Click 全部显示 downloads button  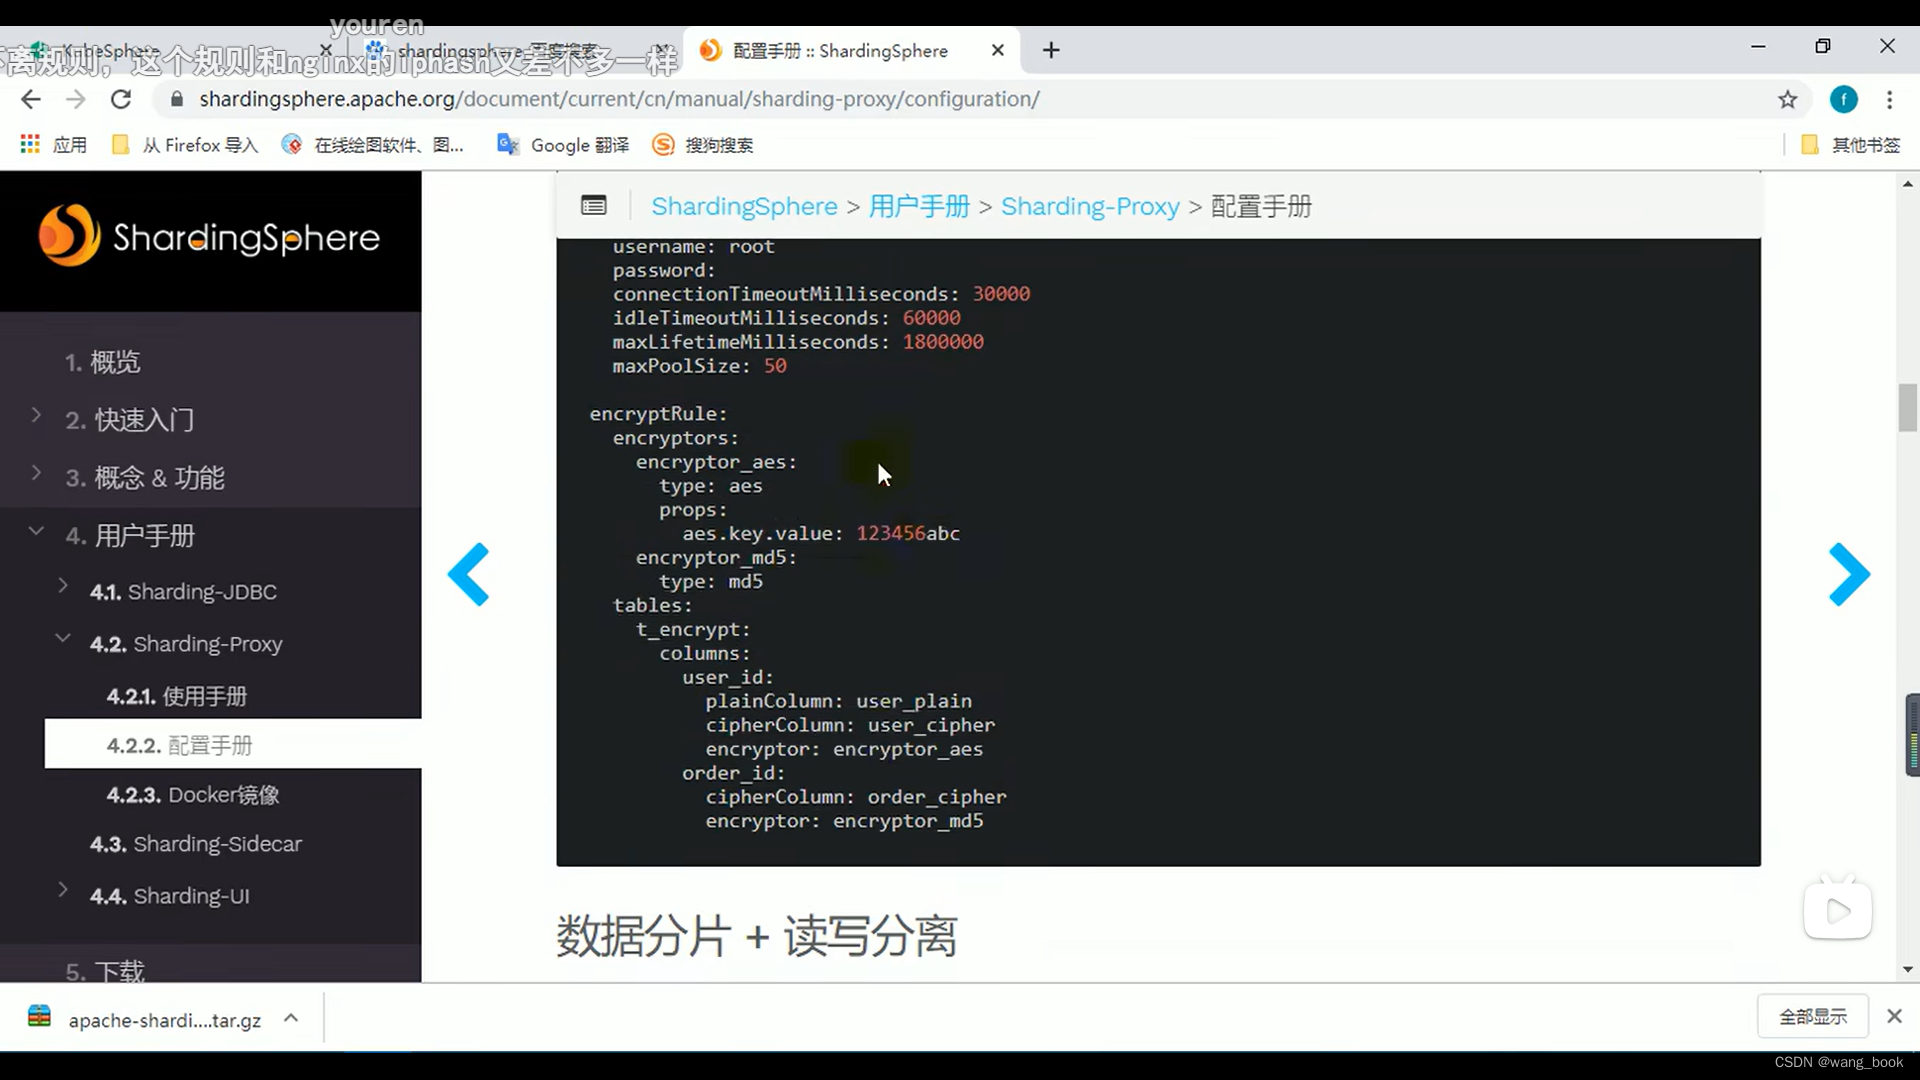click(1813, 1017)
